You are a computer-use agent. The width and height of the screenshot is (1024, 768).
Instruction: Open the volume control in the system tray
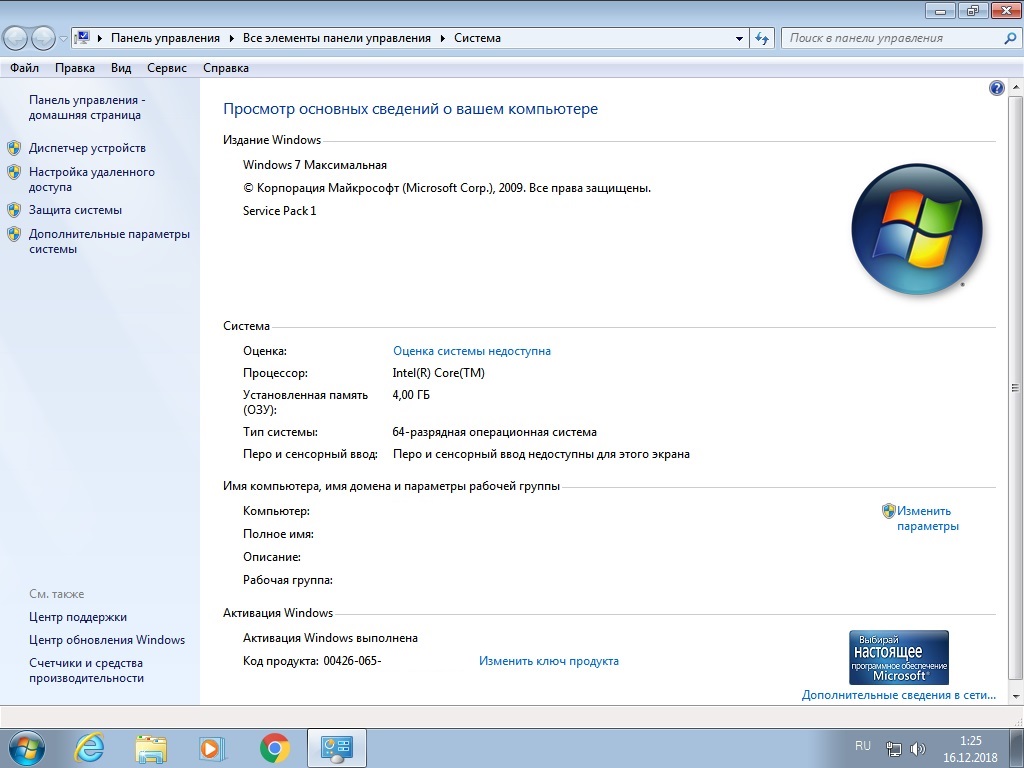pos(918,748)
